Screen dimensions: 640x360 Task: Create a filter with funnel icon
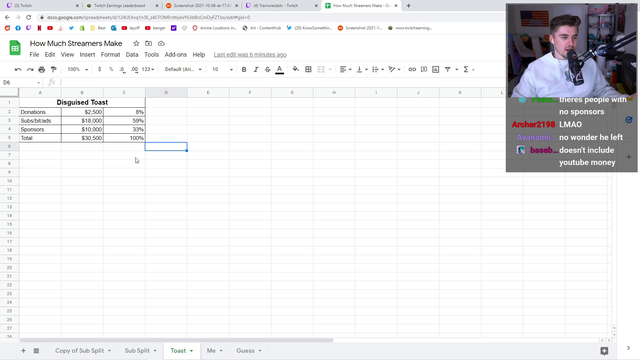point(448,69)
